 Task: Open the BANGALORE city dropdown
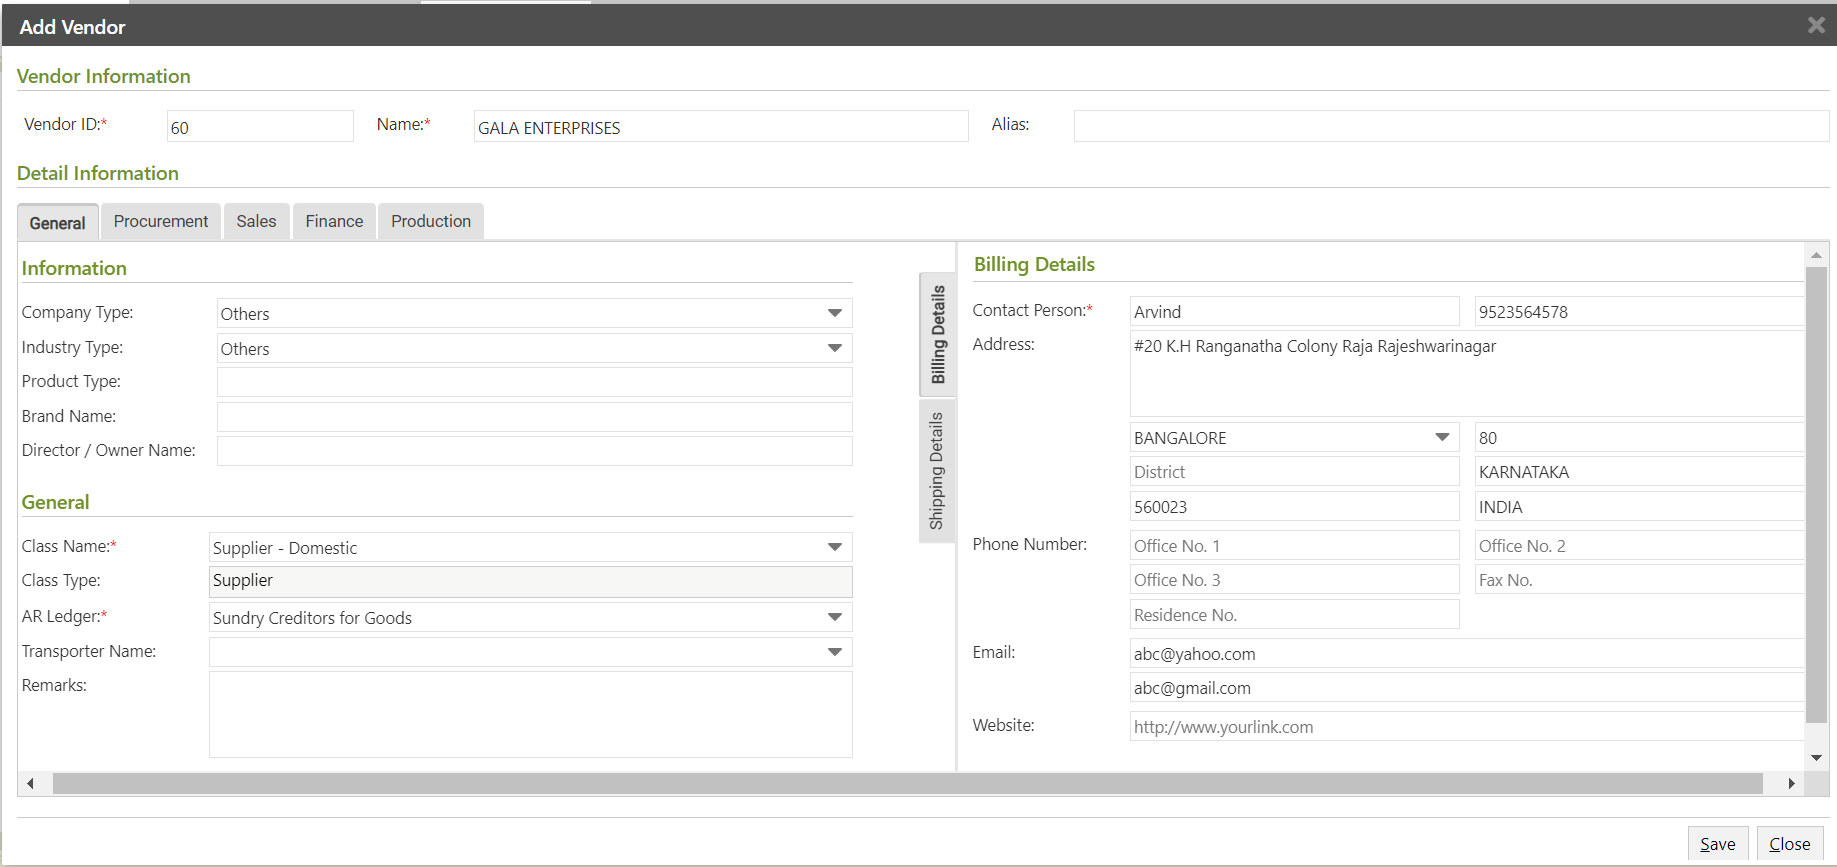click(1442, 437)
